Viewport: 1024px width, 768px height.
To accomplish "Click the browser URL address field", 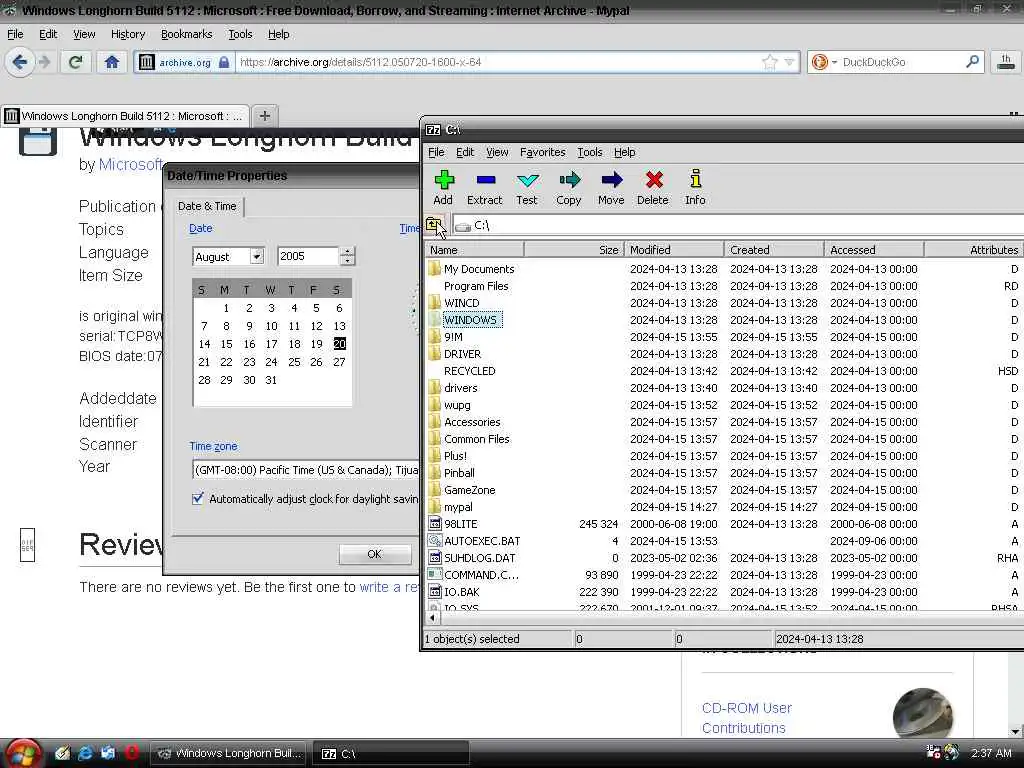I will 496,63.
